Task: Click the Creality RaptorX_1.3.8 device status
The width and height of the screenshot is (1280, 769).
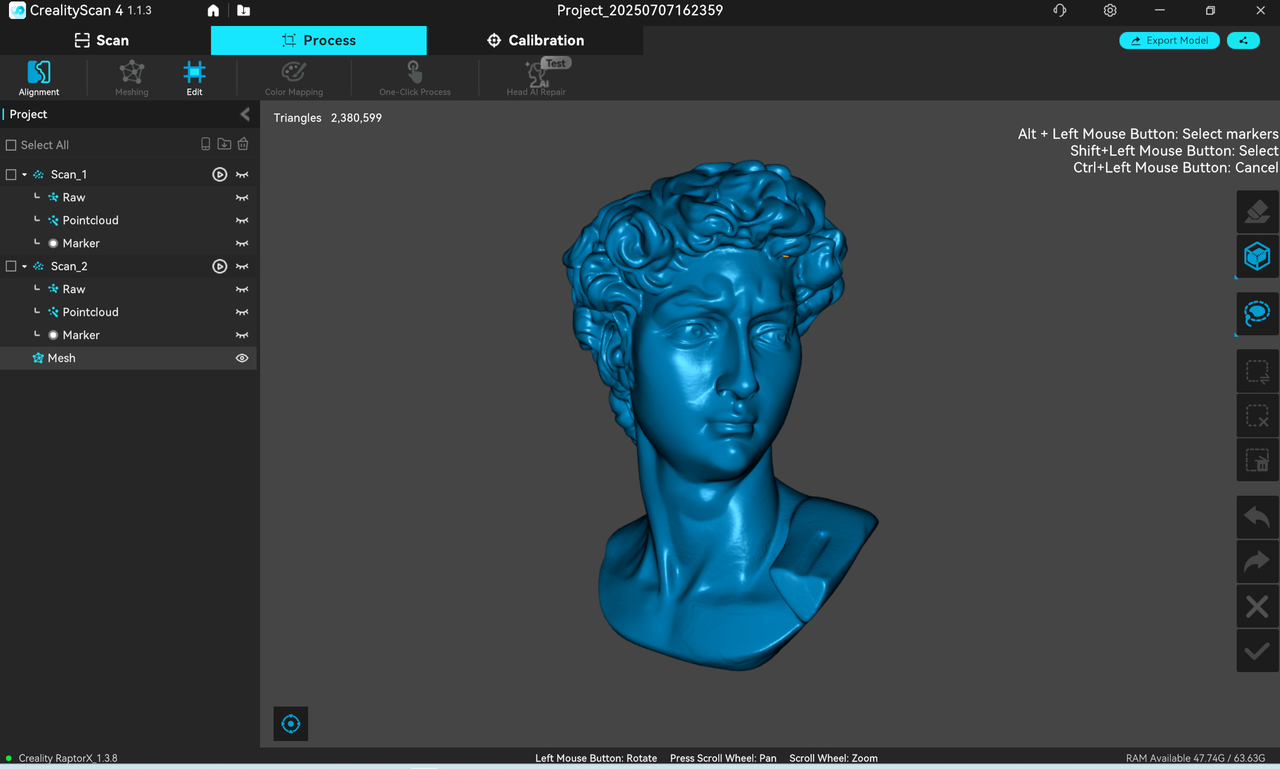Action: pos(68,758)
